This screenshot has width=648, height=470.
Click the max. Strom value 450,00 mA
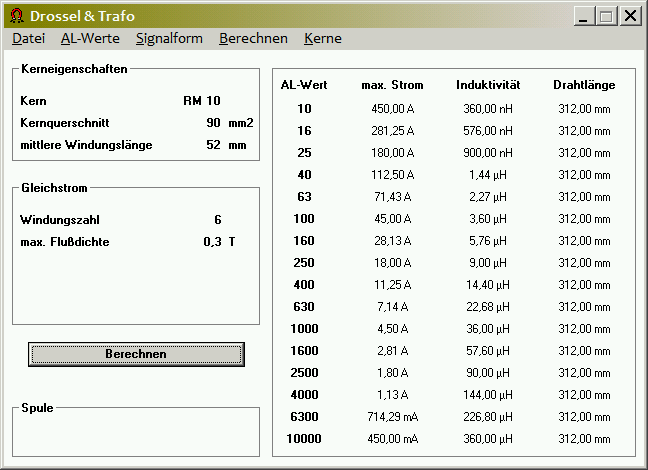click(x=393, y=439)
